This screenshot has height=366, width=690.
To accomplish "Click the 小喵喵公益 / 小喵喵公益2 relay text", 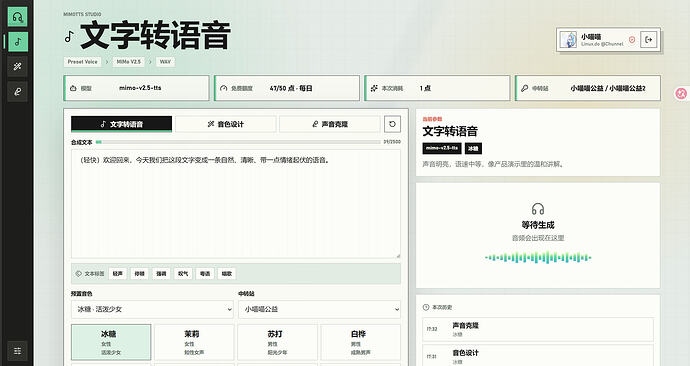I will click(x=608, y=88).
